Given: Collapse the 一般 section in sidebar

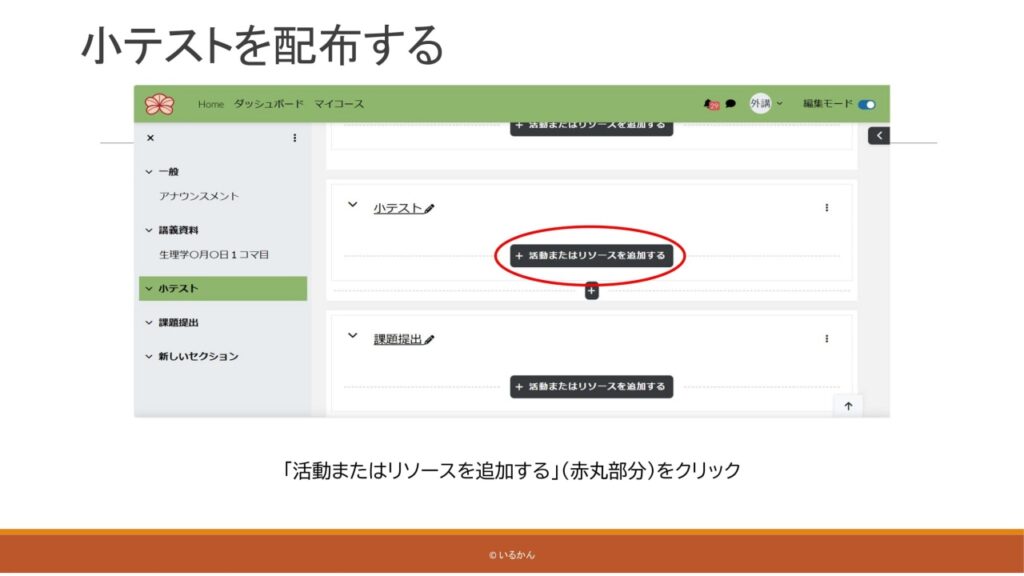Looking at the screenshot, I should [x=149, y=172].
